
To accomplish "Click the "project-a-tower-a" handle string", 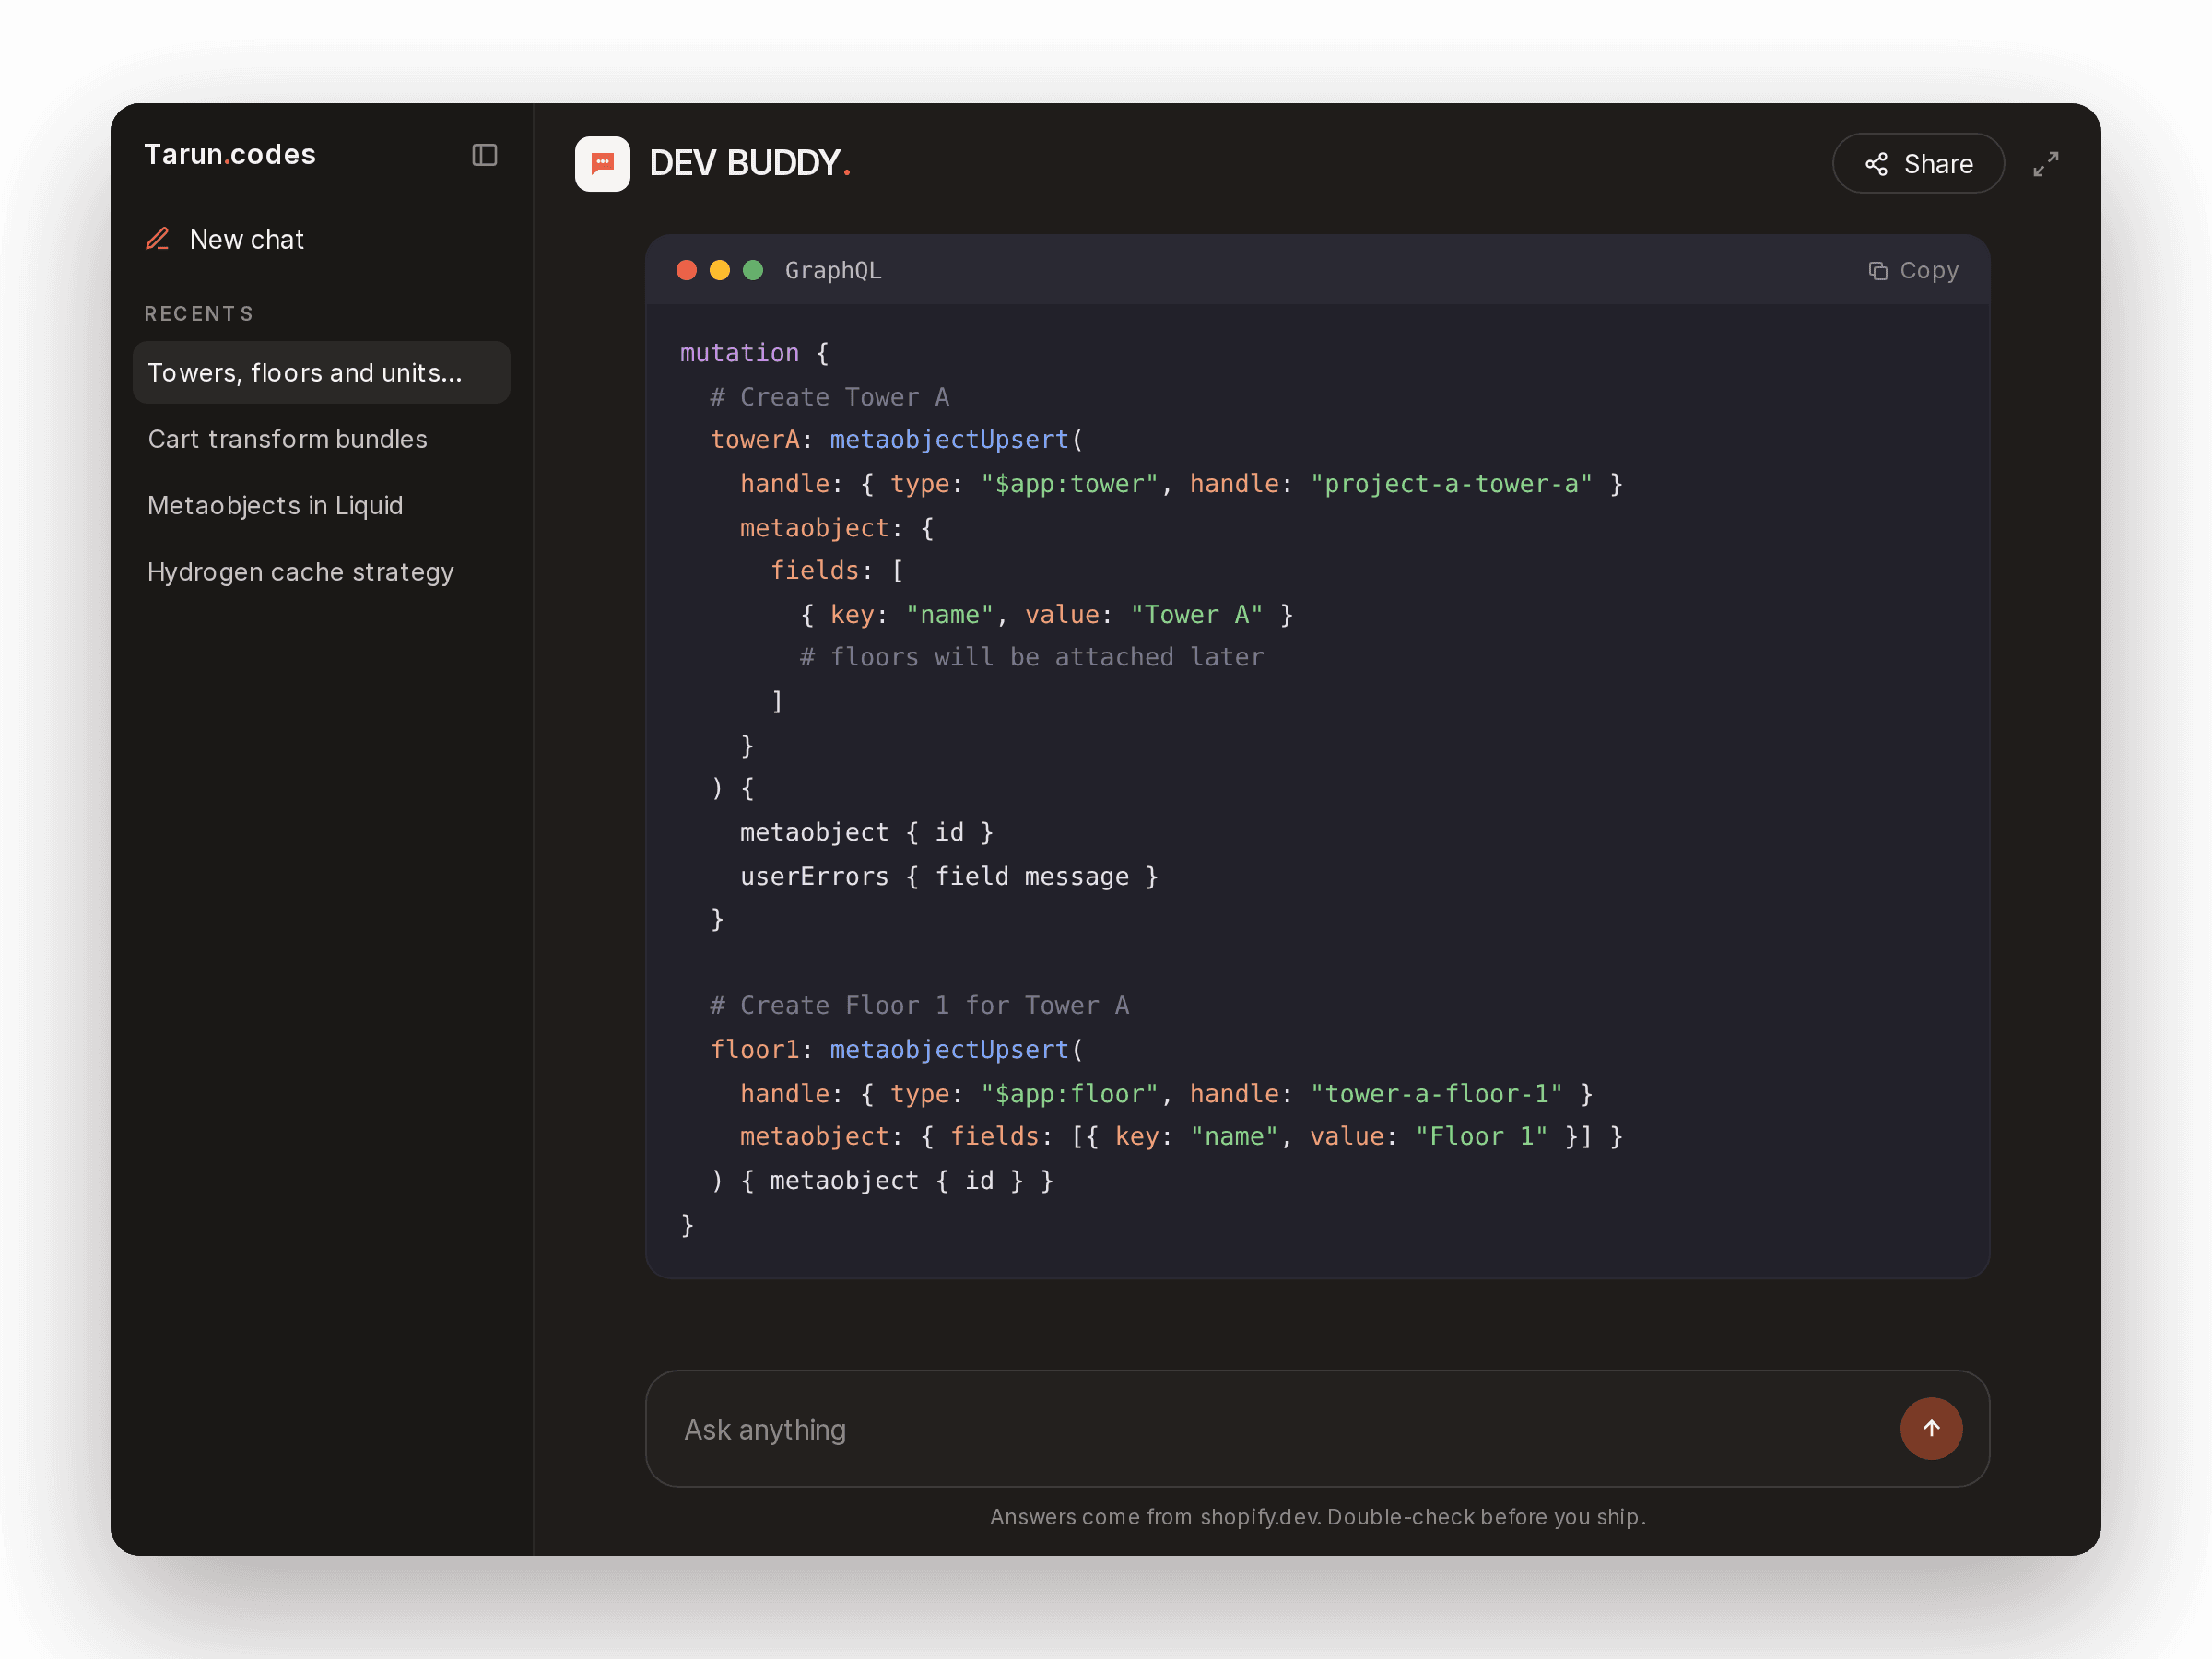I will (x=1451, y=484).
